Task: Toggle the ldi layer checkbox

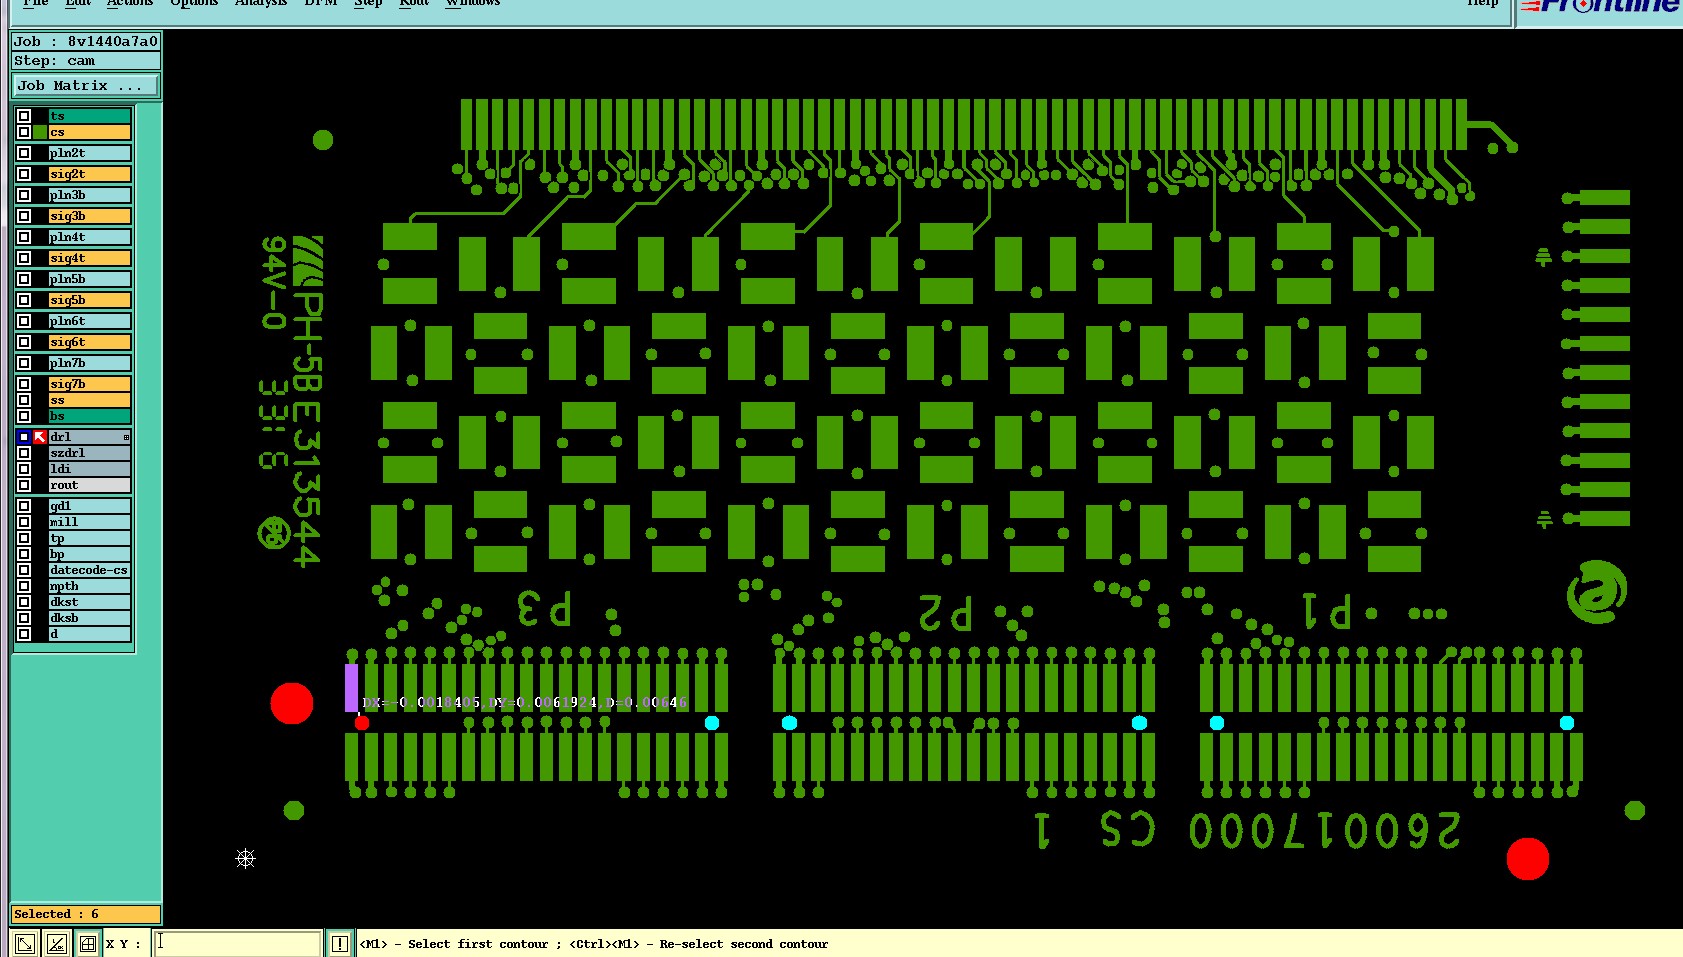Action: (24, 469)
